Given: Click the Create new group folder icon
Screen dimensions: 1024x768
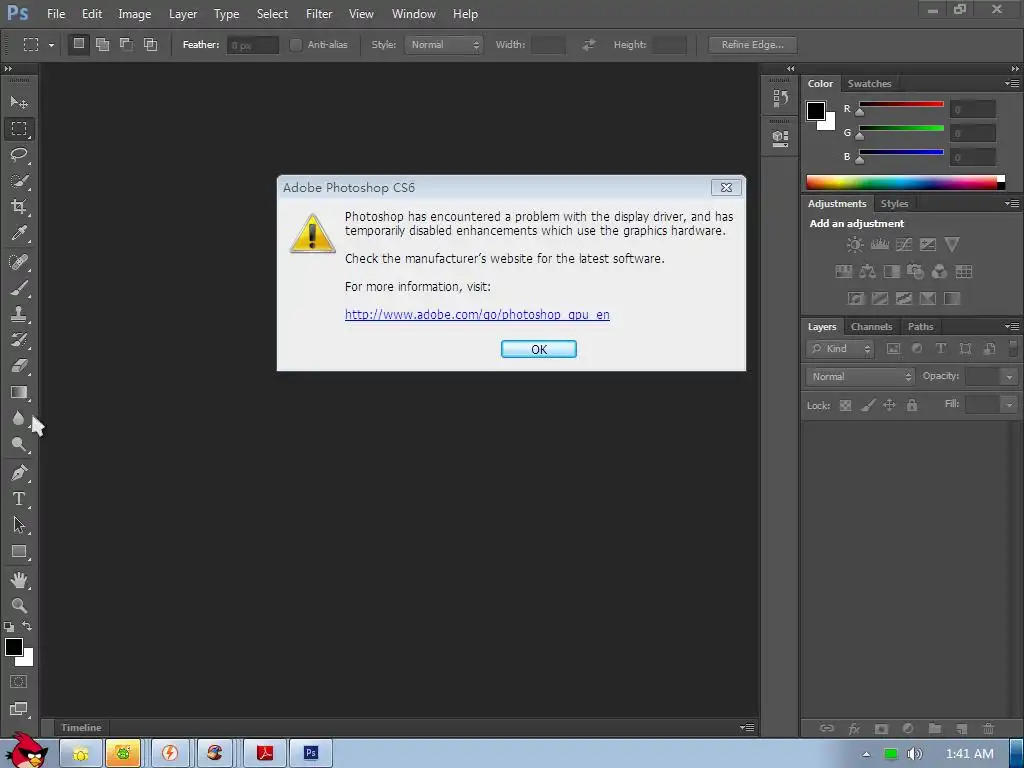Looking at the screenshot, I should coord(935,729).
